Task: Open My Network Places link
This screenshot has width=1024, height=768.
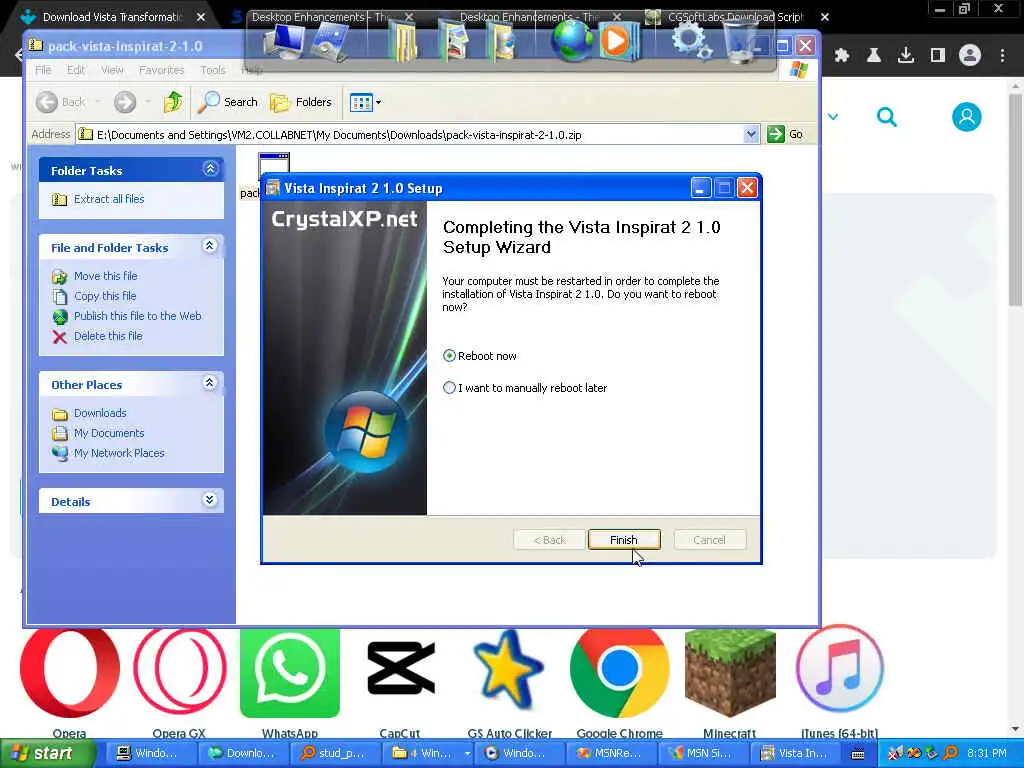Action: click(x=119, y=453)
